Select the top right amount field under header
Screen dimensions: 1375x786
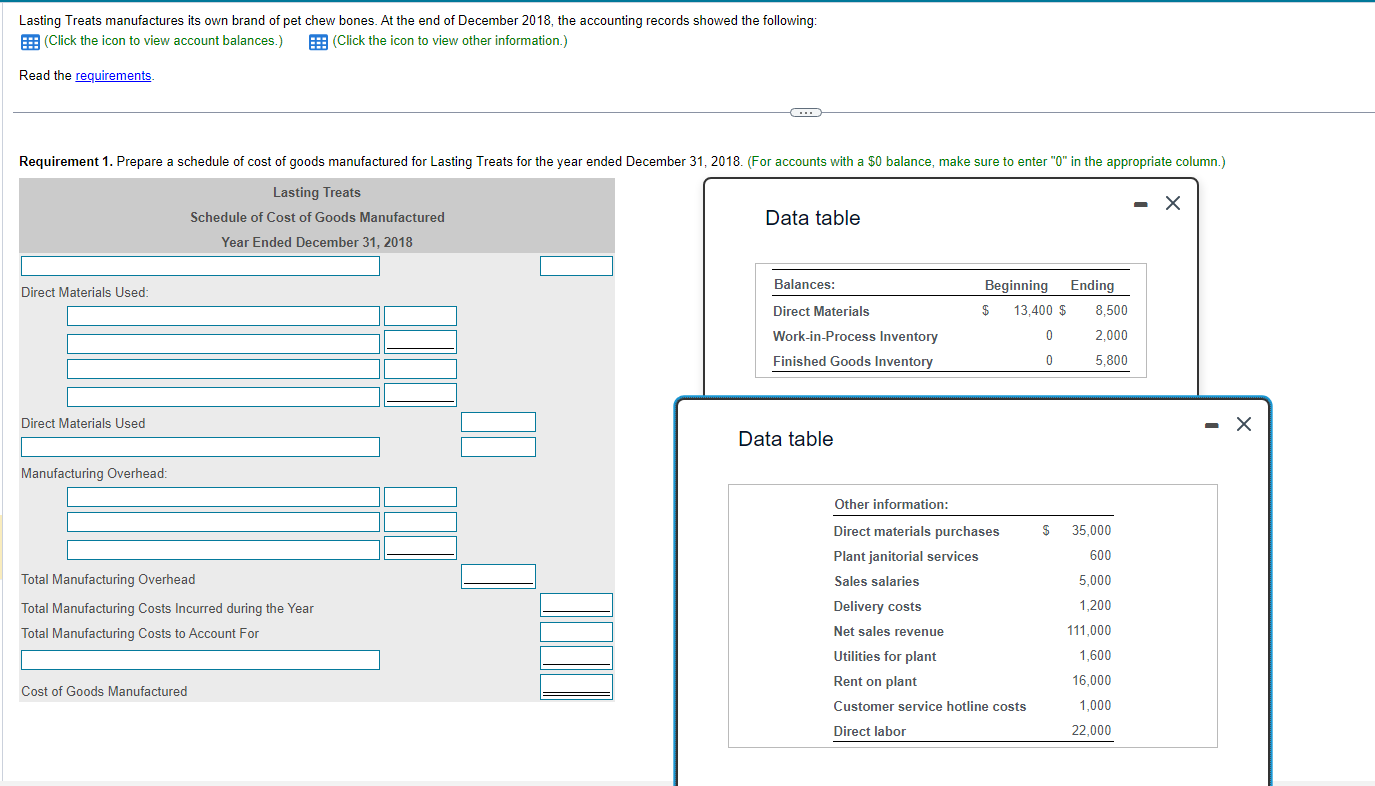tap(577, 266)
